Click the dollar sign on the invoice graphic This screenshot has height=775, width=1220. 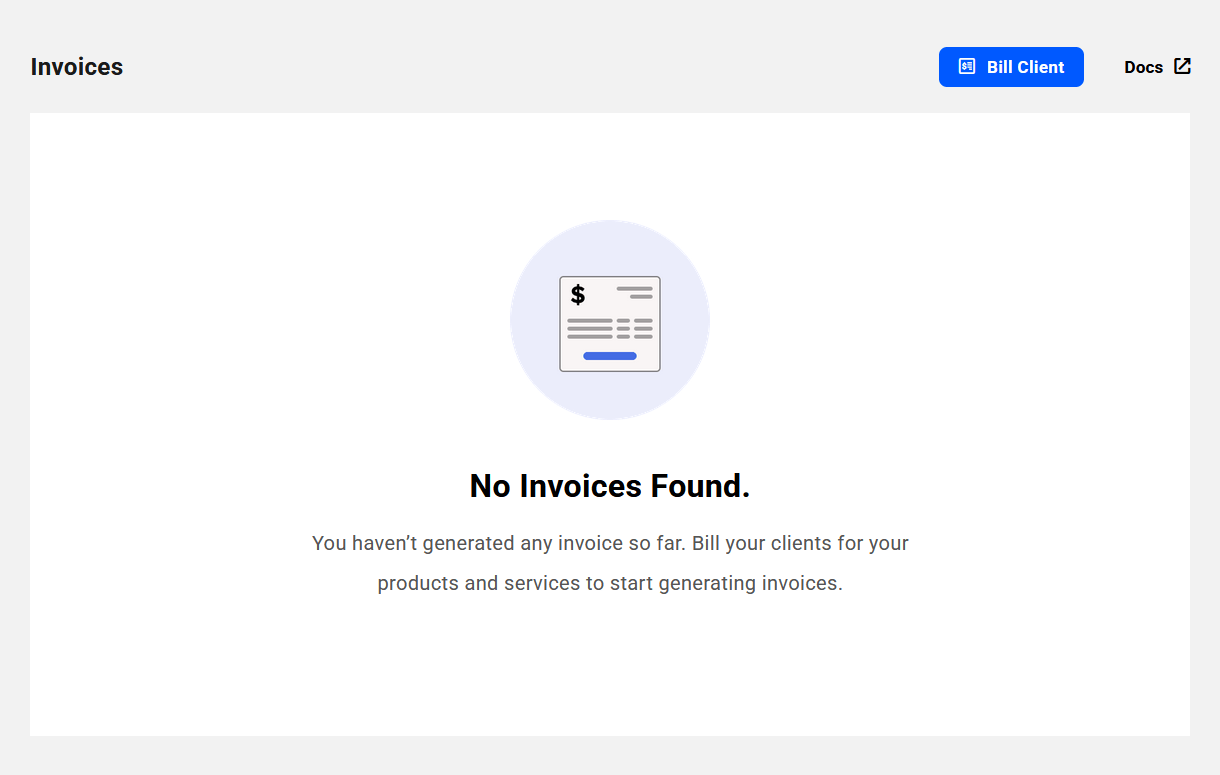pos(578,295)
